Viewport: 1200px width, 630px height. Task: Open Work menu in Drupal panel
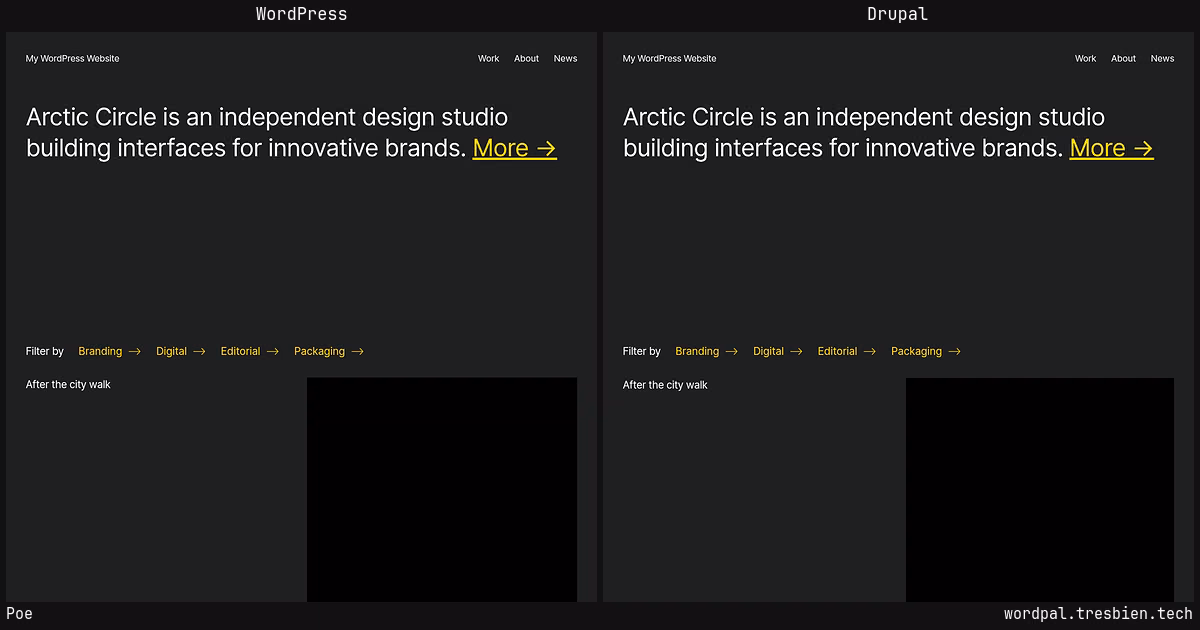(x=1085, y=59)
